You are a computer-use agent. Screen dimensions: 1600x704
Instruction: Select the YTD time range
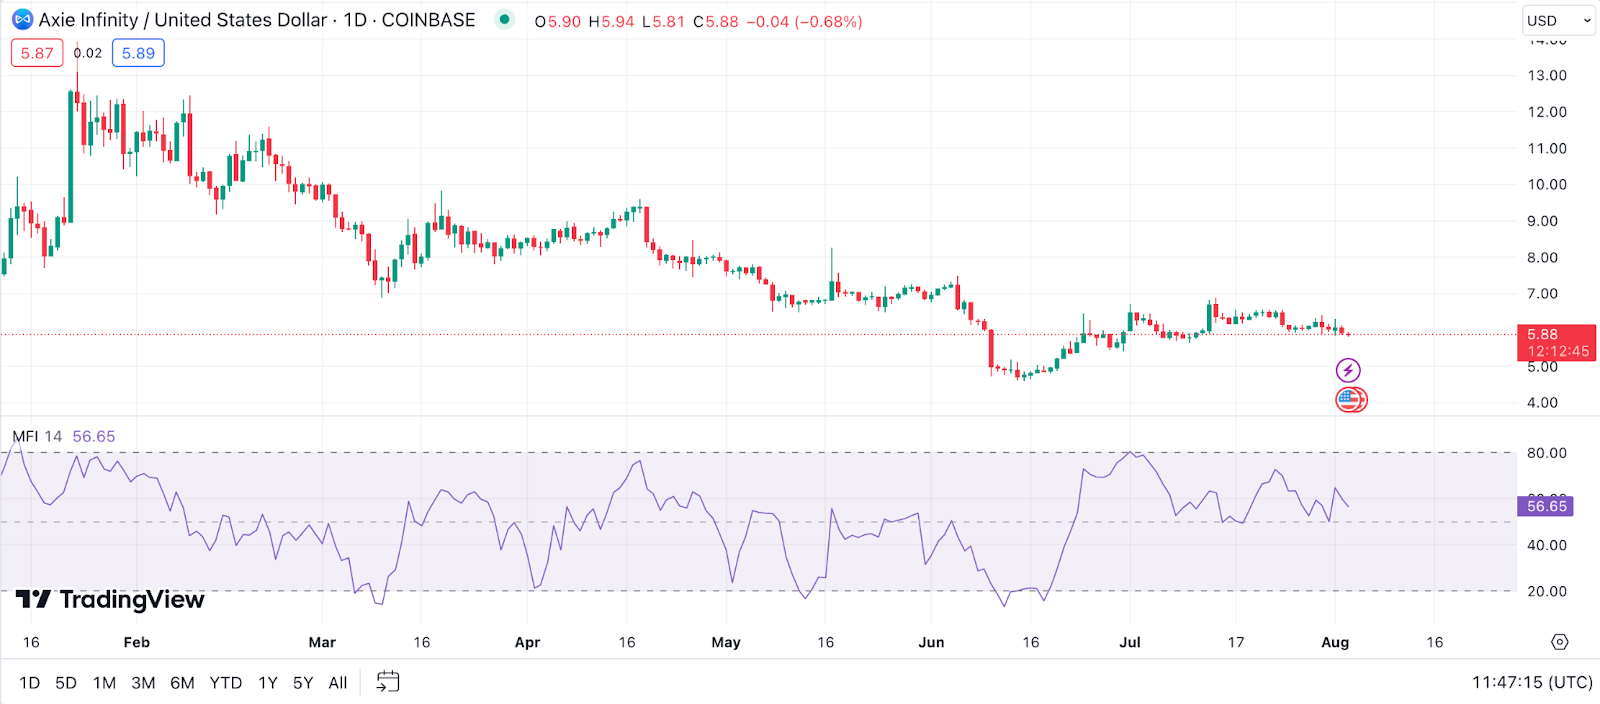tap(226, 683)
